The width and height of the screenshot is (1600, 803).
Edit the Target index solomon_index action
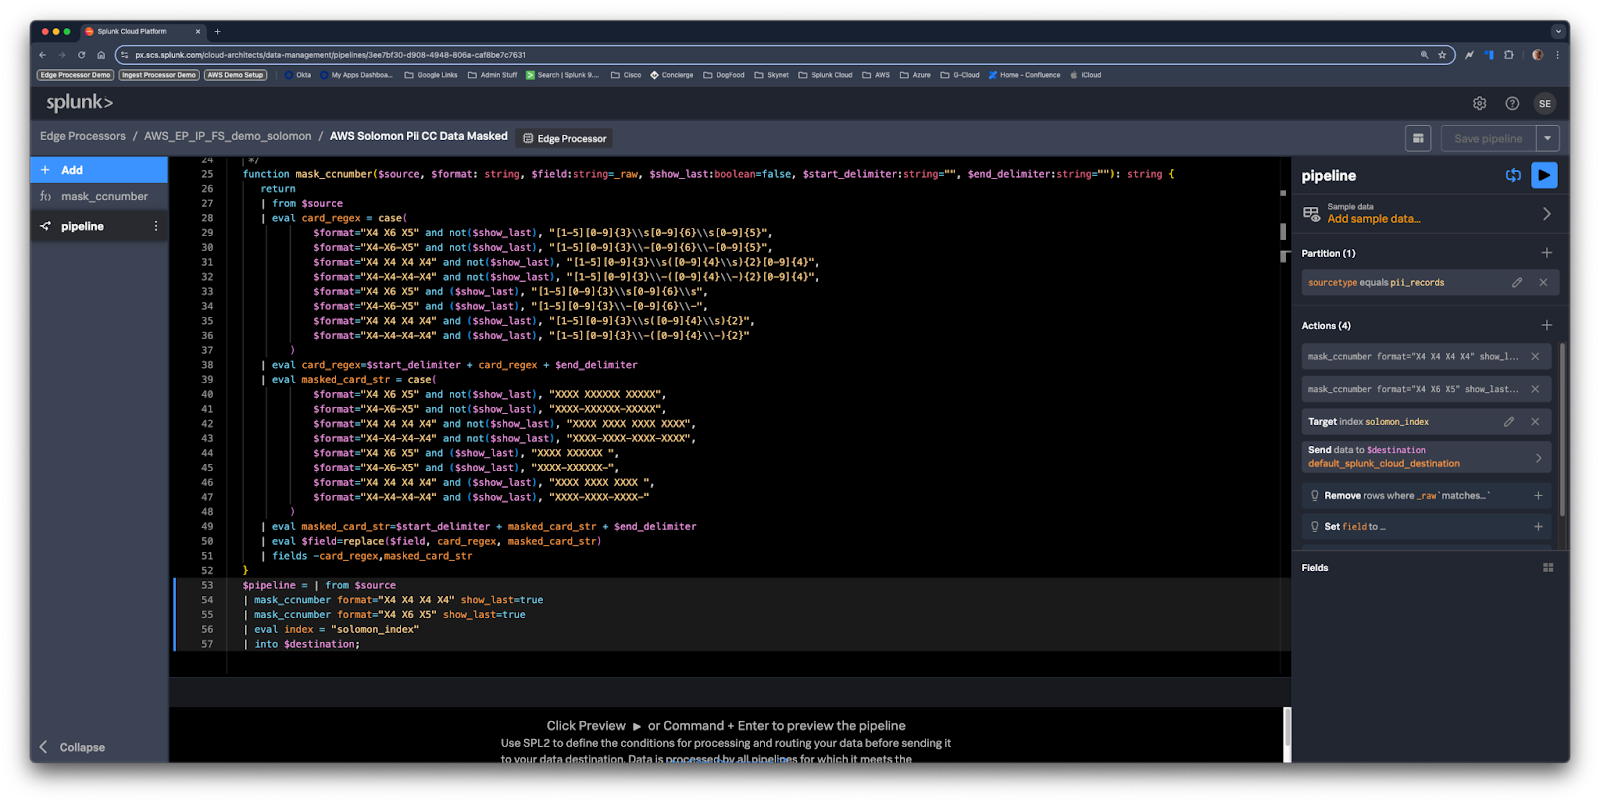(x=1509, y=422)
